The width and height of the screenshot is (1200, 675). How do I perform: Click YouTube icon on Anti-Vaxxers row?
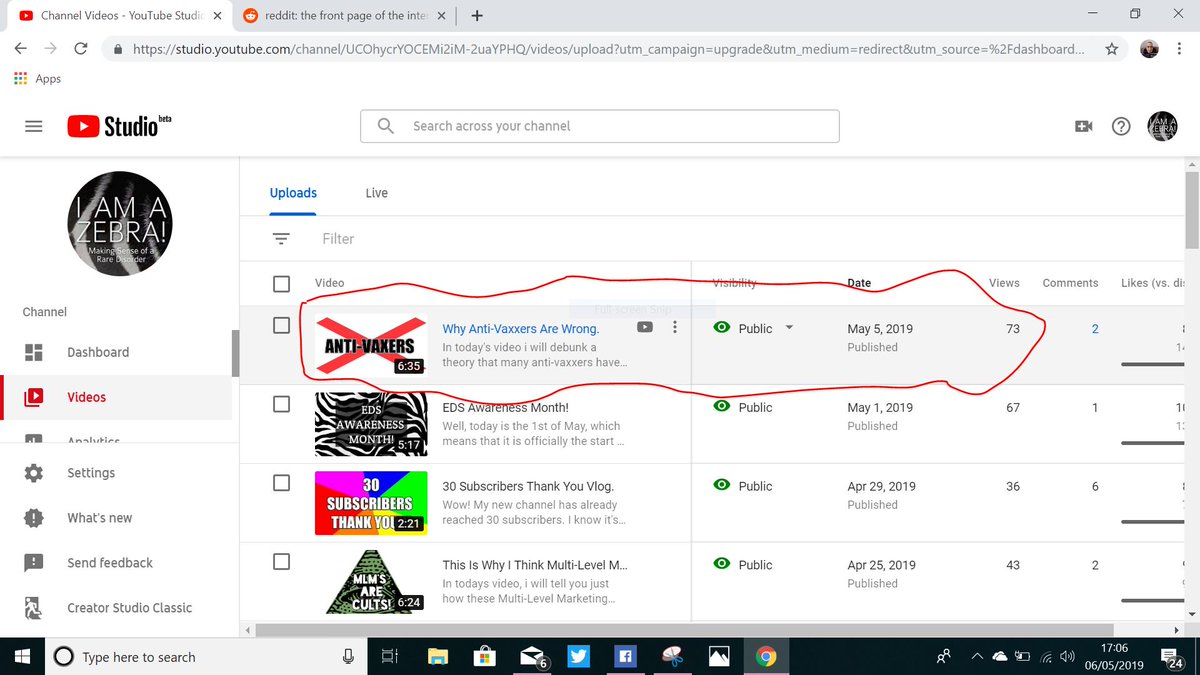646,327
